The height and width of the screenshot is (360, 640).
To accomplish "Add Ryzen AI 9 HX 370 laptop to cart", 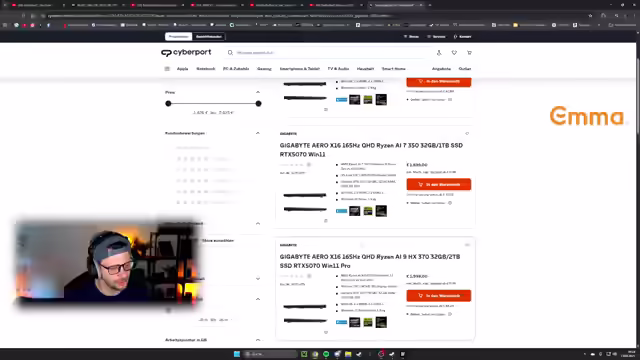I will [x=438, y=296].
